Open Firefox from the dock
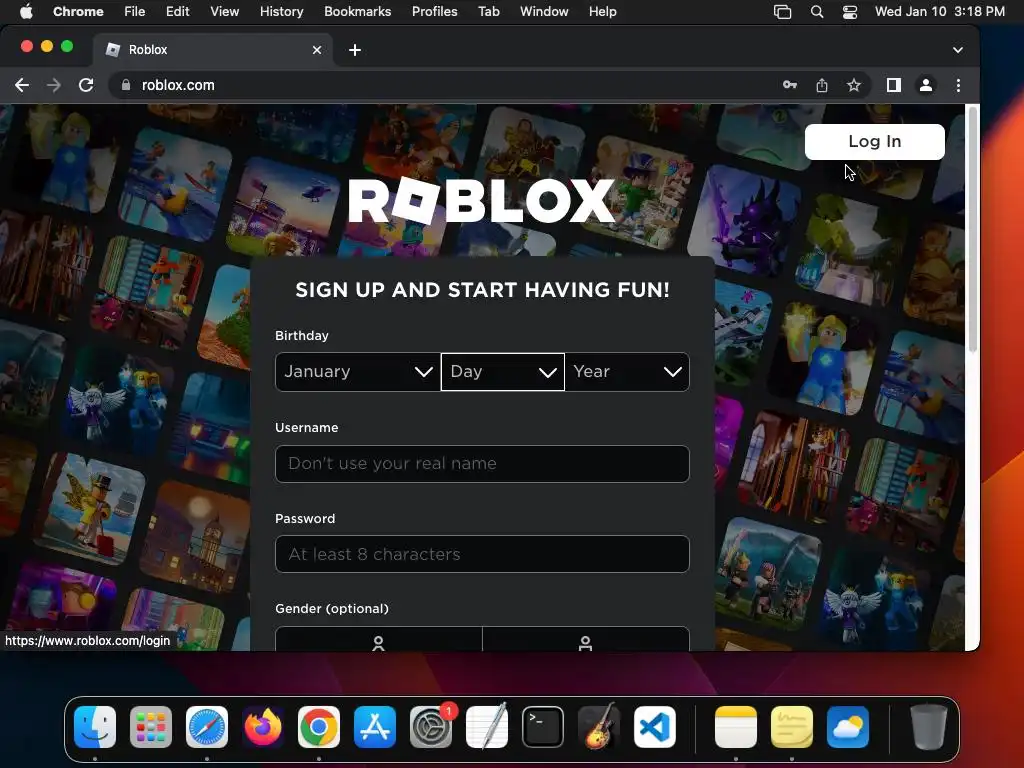This screenshot has height=768, width=1024. [x=263, y=727]
